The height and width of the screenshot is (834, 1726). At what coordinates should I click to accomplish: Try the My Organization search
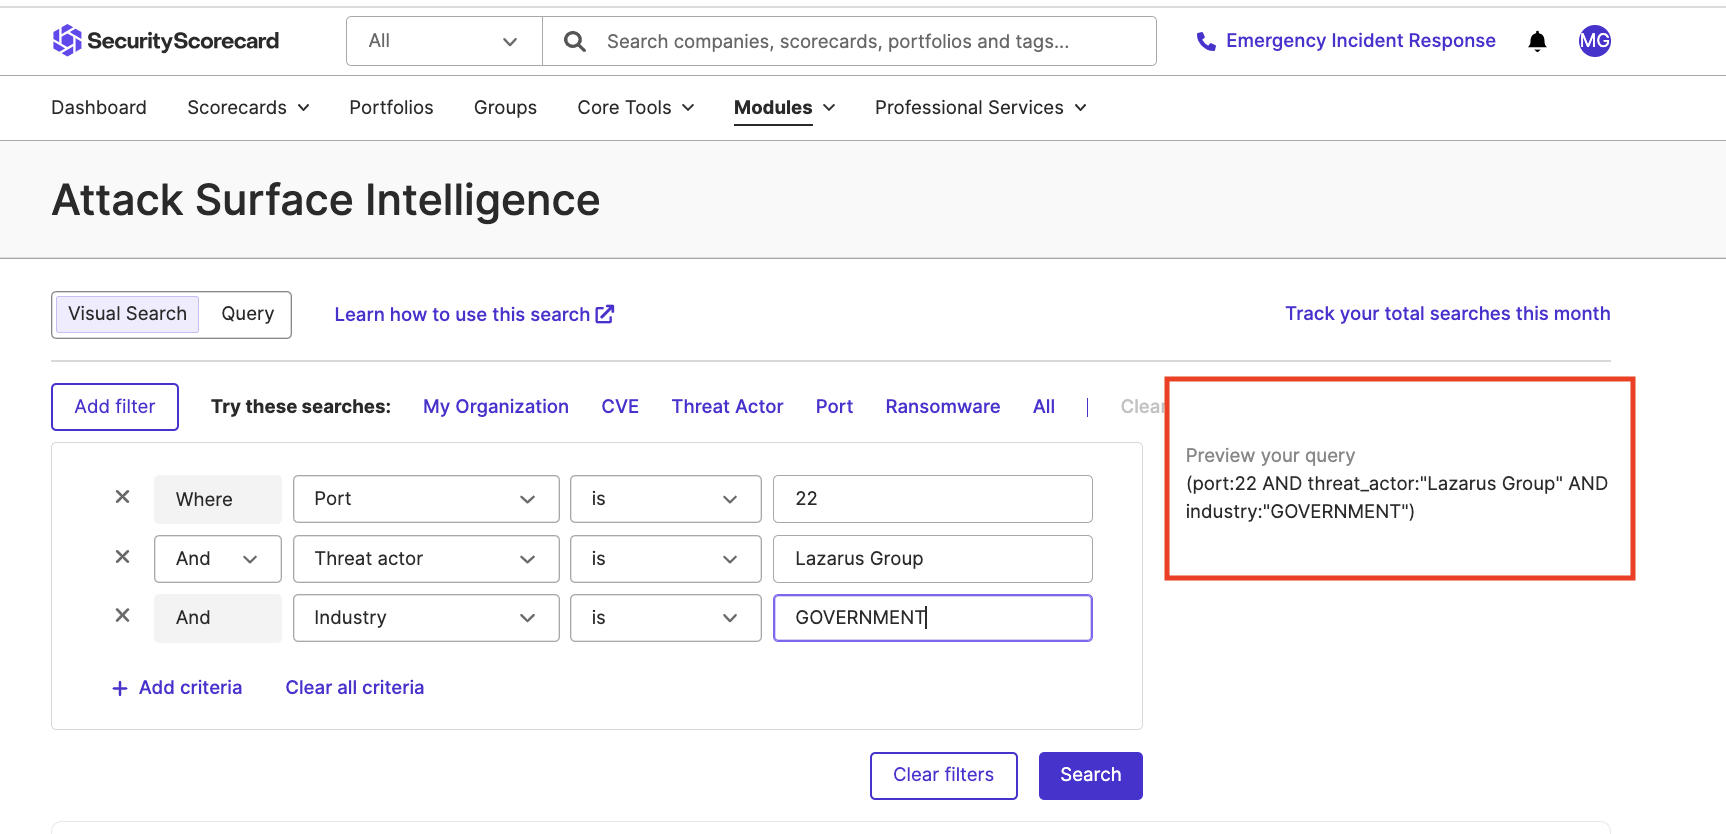coord(496,407)
